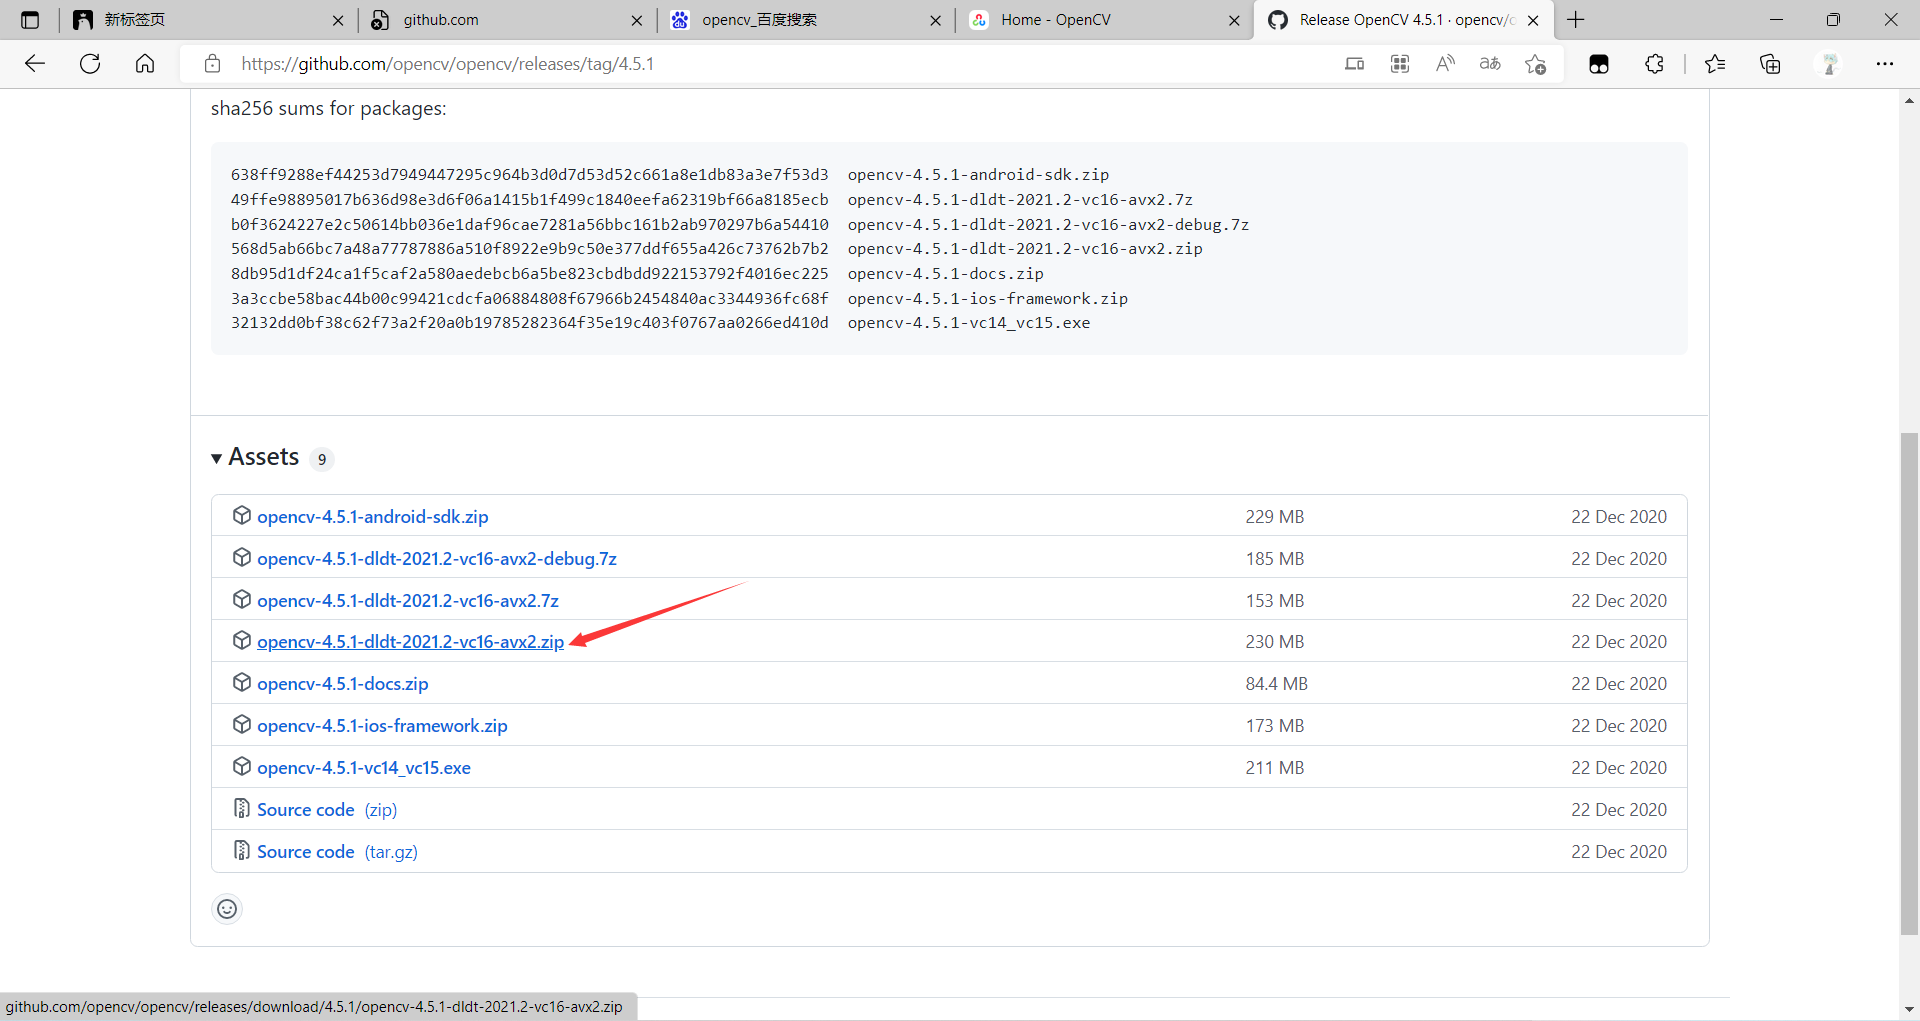Click the address bar URL field
1920x1021 pixels.
tap(780, 64)
